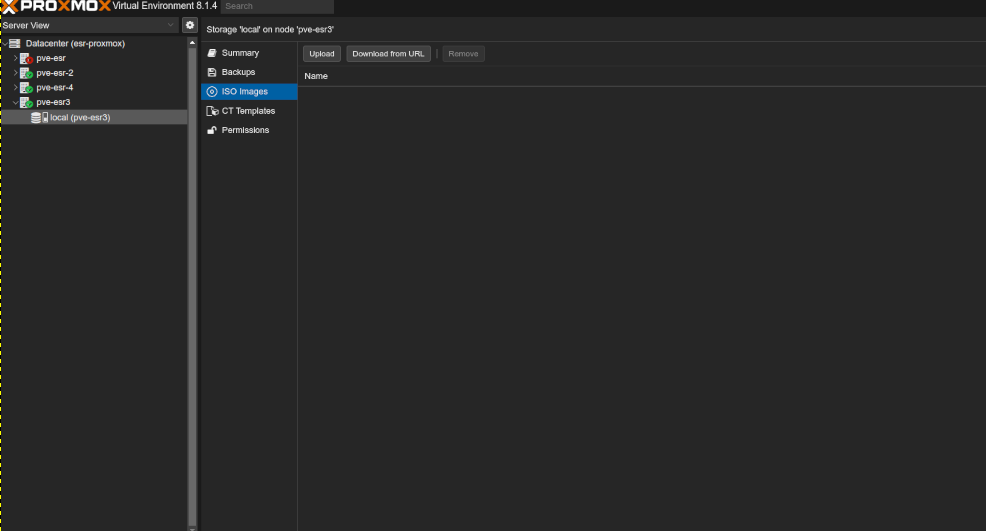Expand the pve-esr node
Image resolution: width=986 pixels, height=531 pixels.
click(x=15, y=59)
